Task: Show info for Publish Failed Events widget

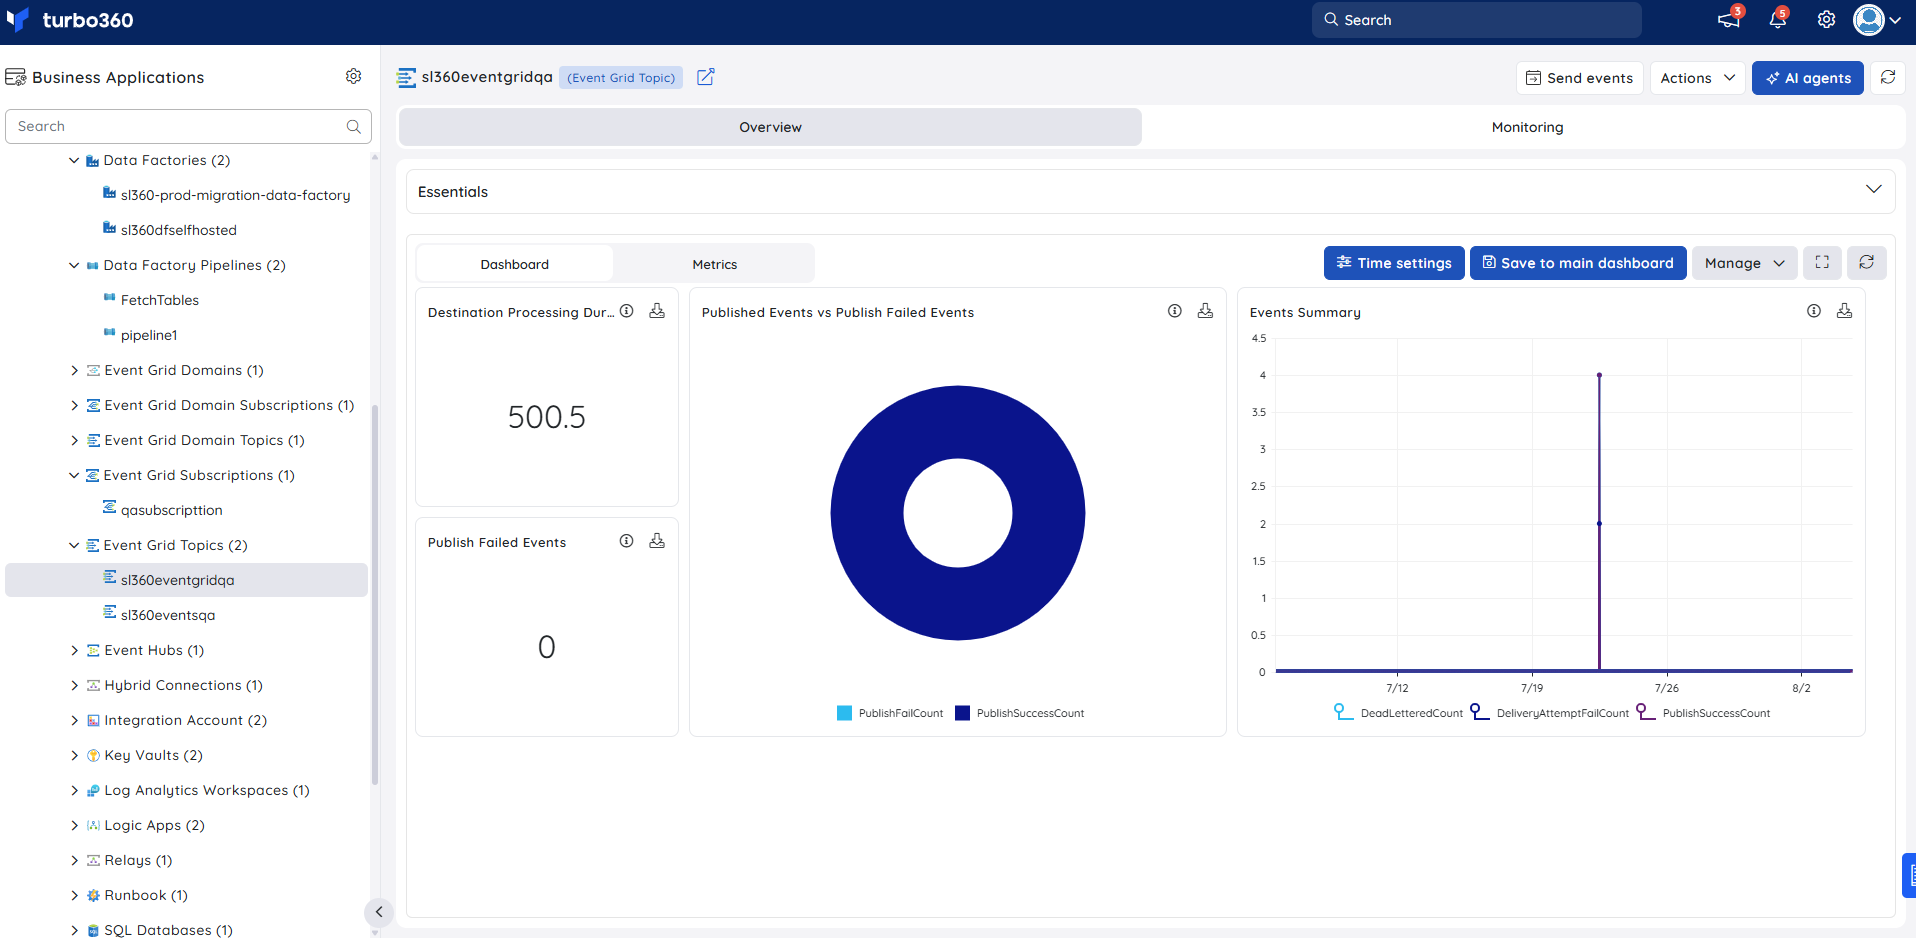Action: pyautogui.click(x=627, y=541)
